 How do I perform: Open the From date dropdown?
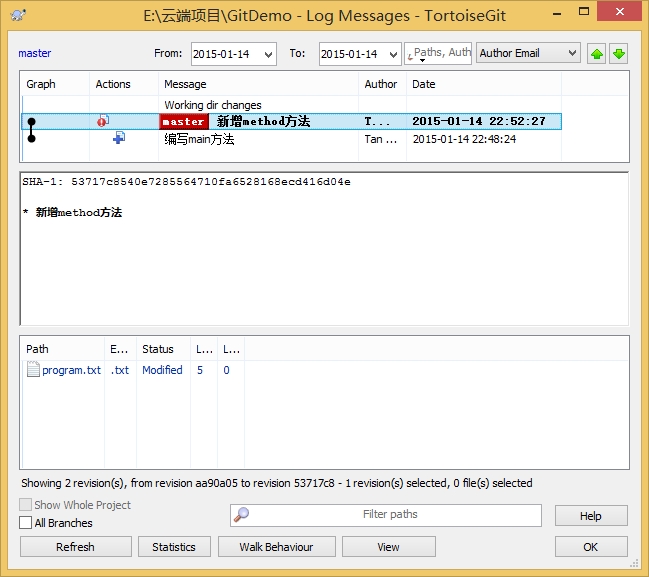tap(267, 54)
